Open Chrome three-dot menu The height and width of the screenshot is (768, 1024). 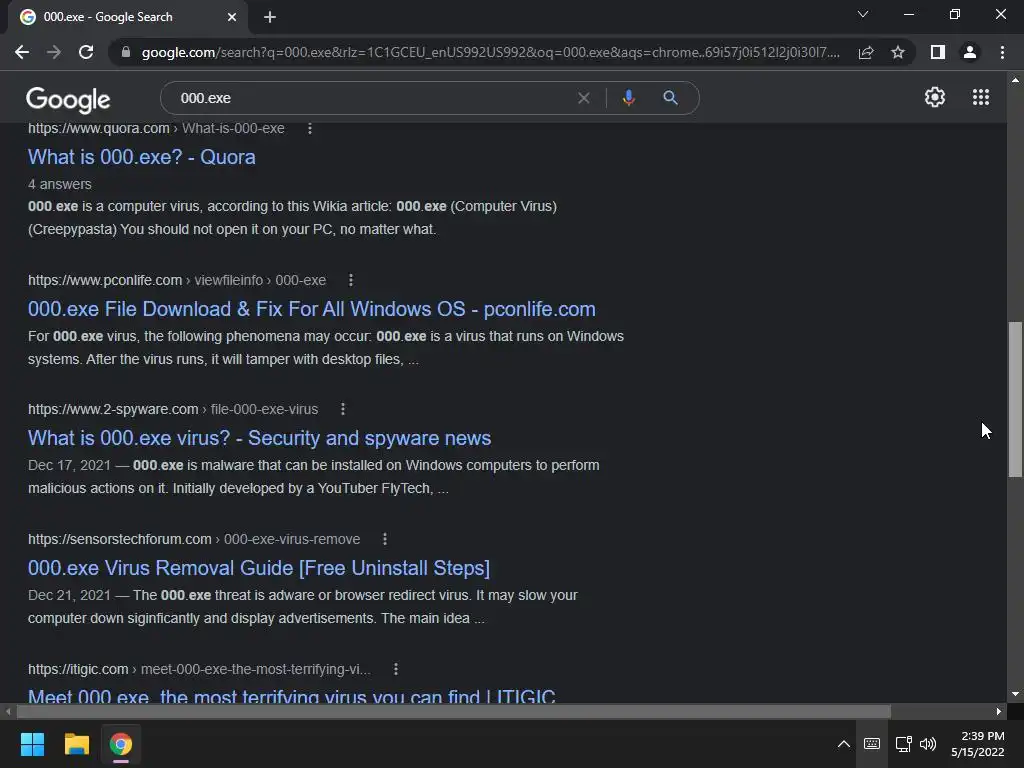click(1002, 52)
